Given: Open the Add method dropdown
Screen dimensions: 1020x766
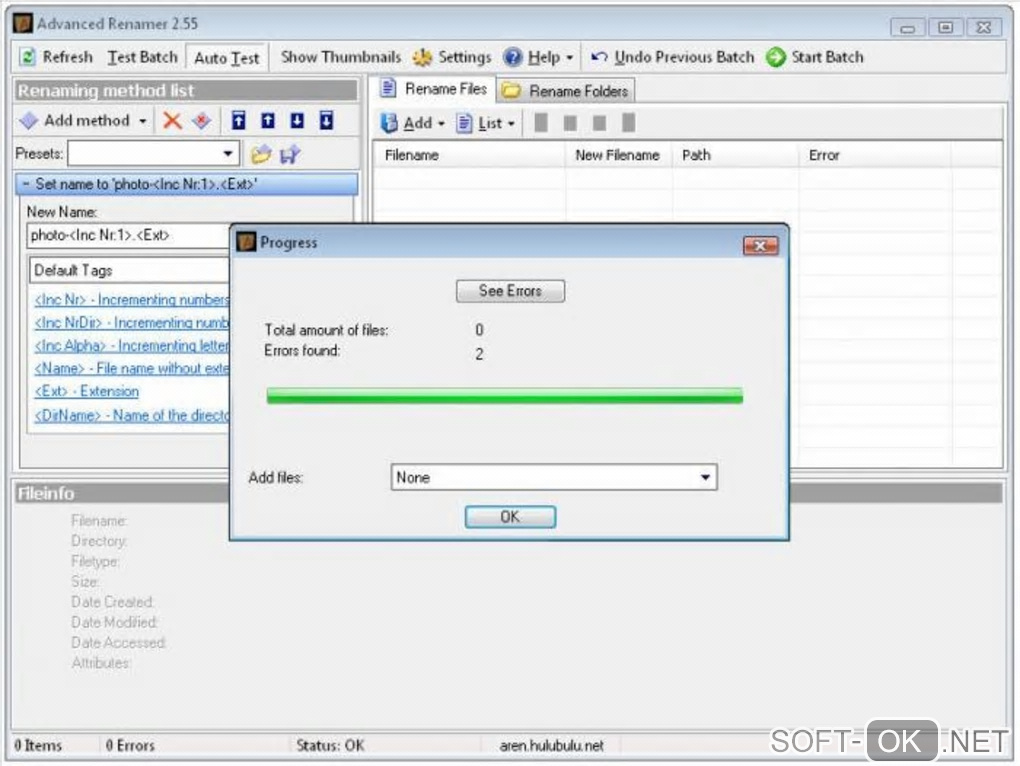Looking at the screenshot, I should click(x=143, y=121).
